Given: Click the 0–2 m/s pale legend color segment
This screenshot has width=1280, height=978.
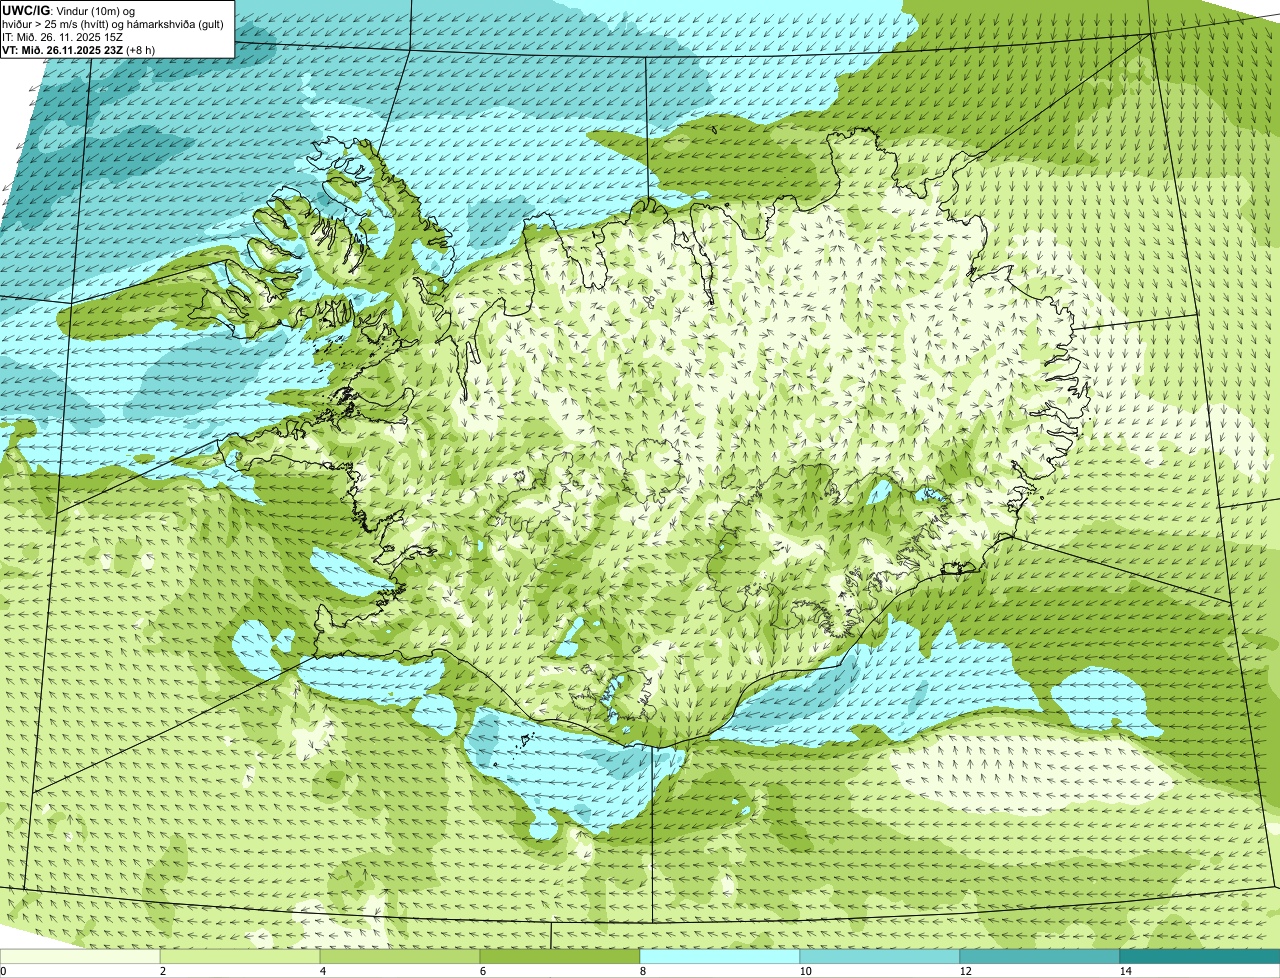Looking at the screenshot, I should click(80, 956).
